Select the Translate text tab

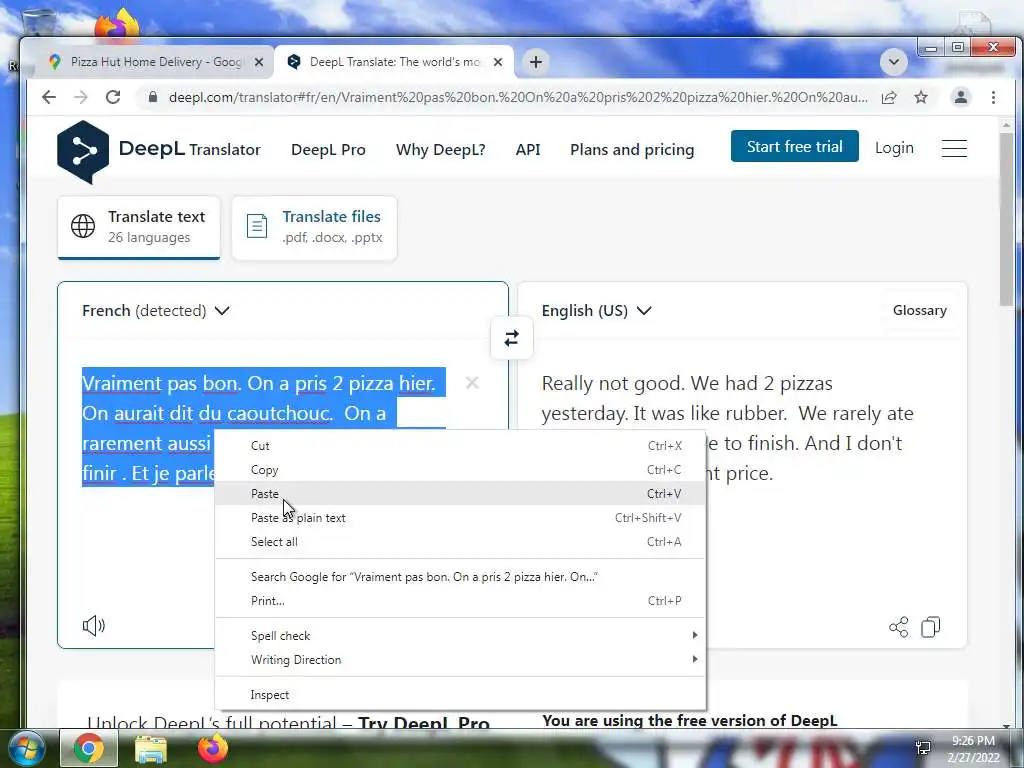click(x=138, y=227)
